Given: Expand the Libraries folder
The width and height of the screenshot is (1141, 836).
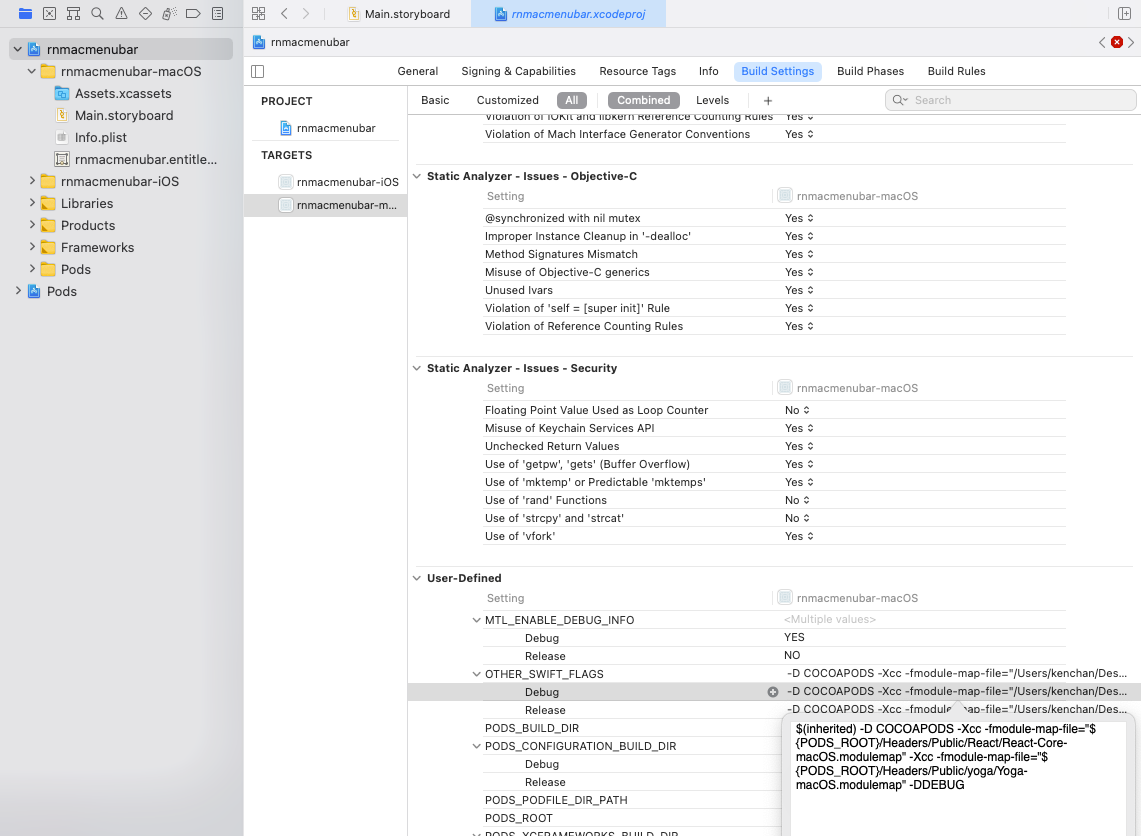Looking at the screenshot, I should [x=31, y=203].
